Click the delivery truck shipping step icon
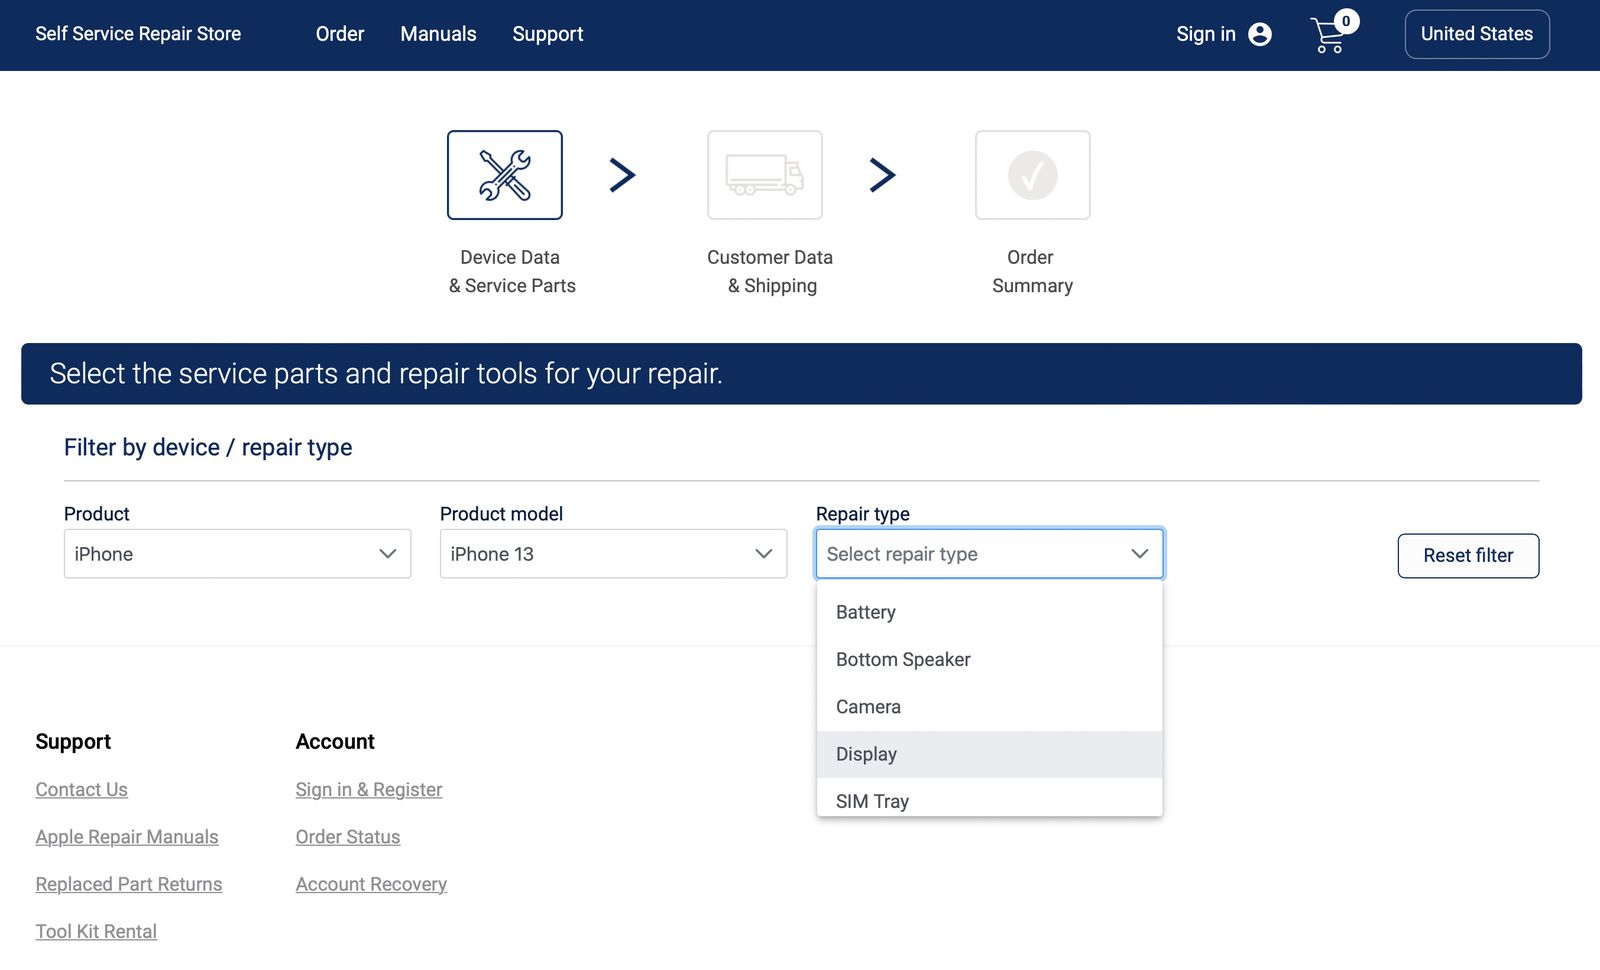 pyautogui.click(x=764, y=175)
